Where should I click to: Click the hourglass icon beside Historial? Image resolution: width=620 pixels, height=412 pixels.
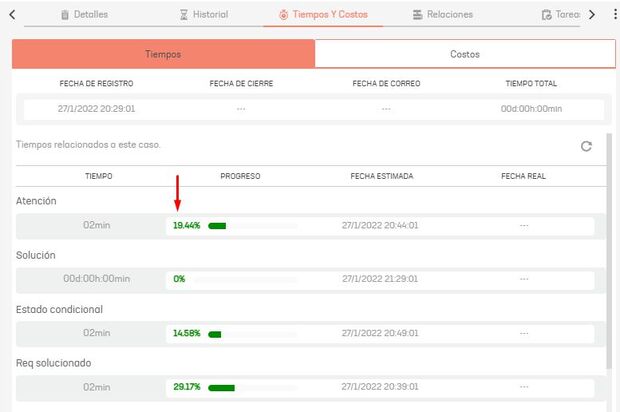coord(184,15)
